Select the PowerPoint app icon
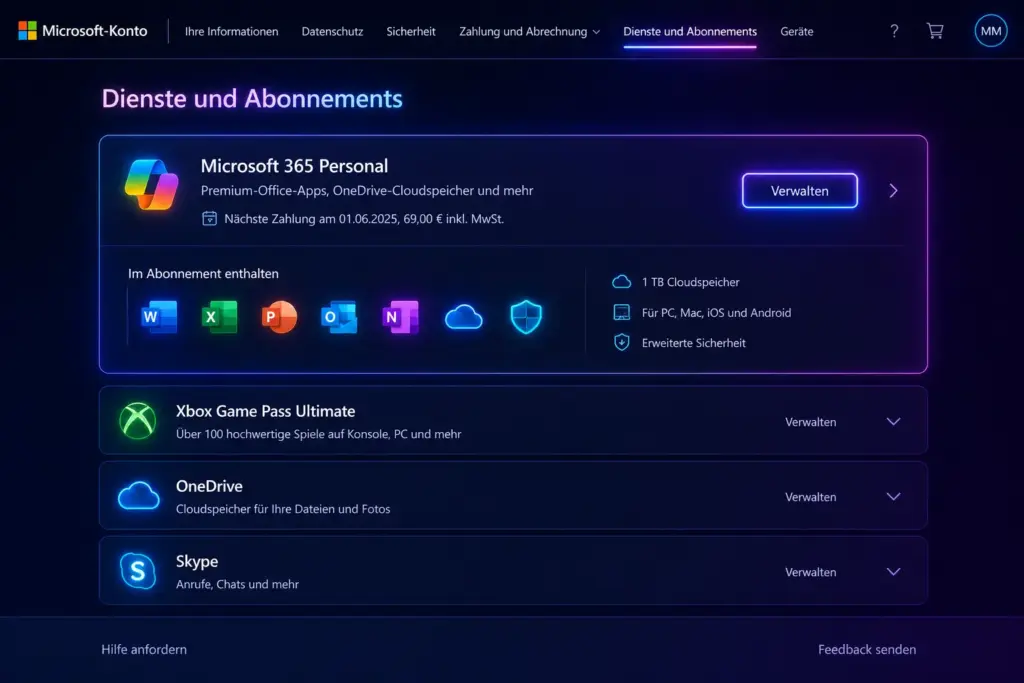Viewport: 1024px width, 683px height. [279, 317]
